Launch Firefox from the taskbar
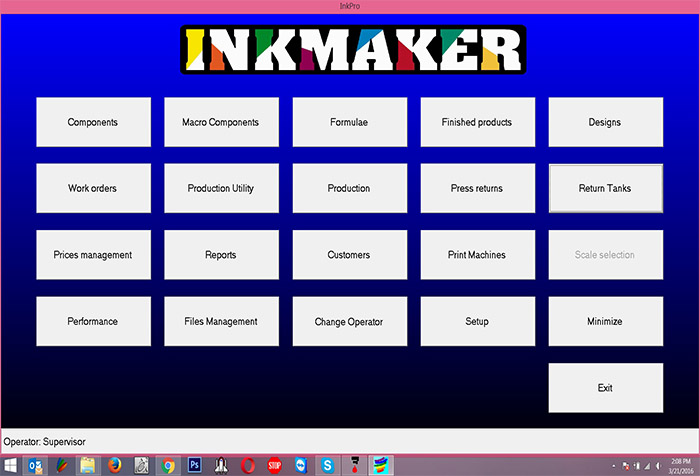 (x=114, y=466)
